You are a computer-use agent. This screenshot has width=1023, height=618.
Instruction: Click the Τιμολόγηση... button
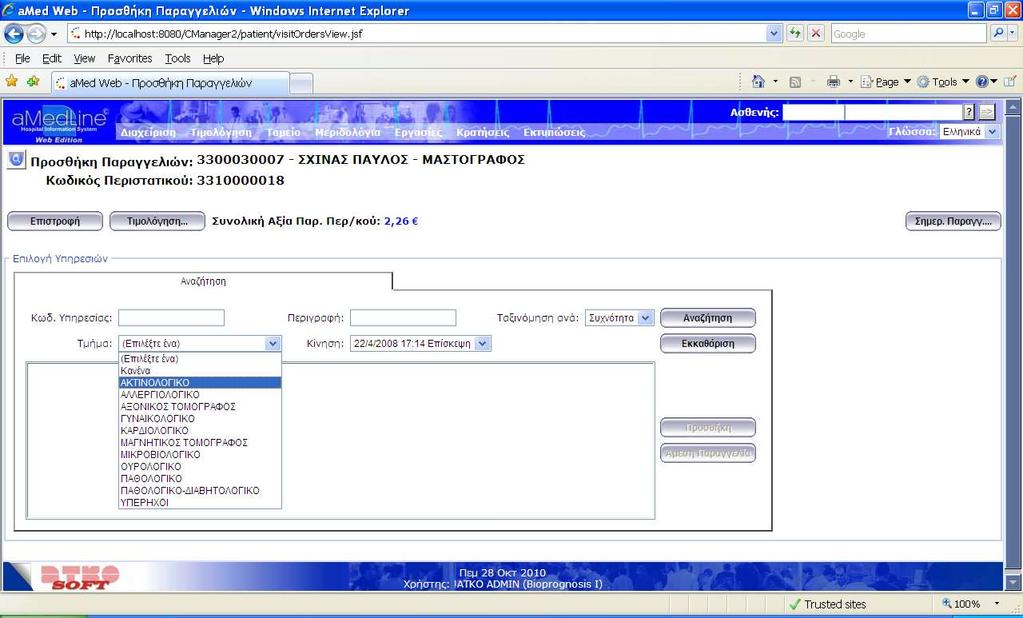pyautogui.click(x=157, y=221)
